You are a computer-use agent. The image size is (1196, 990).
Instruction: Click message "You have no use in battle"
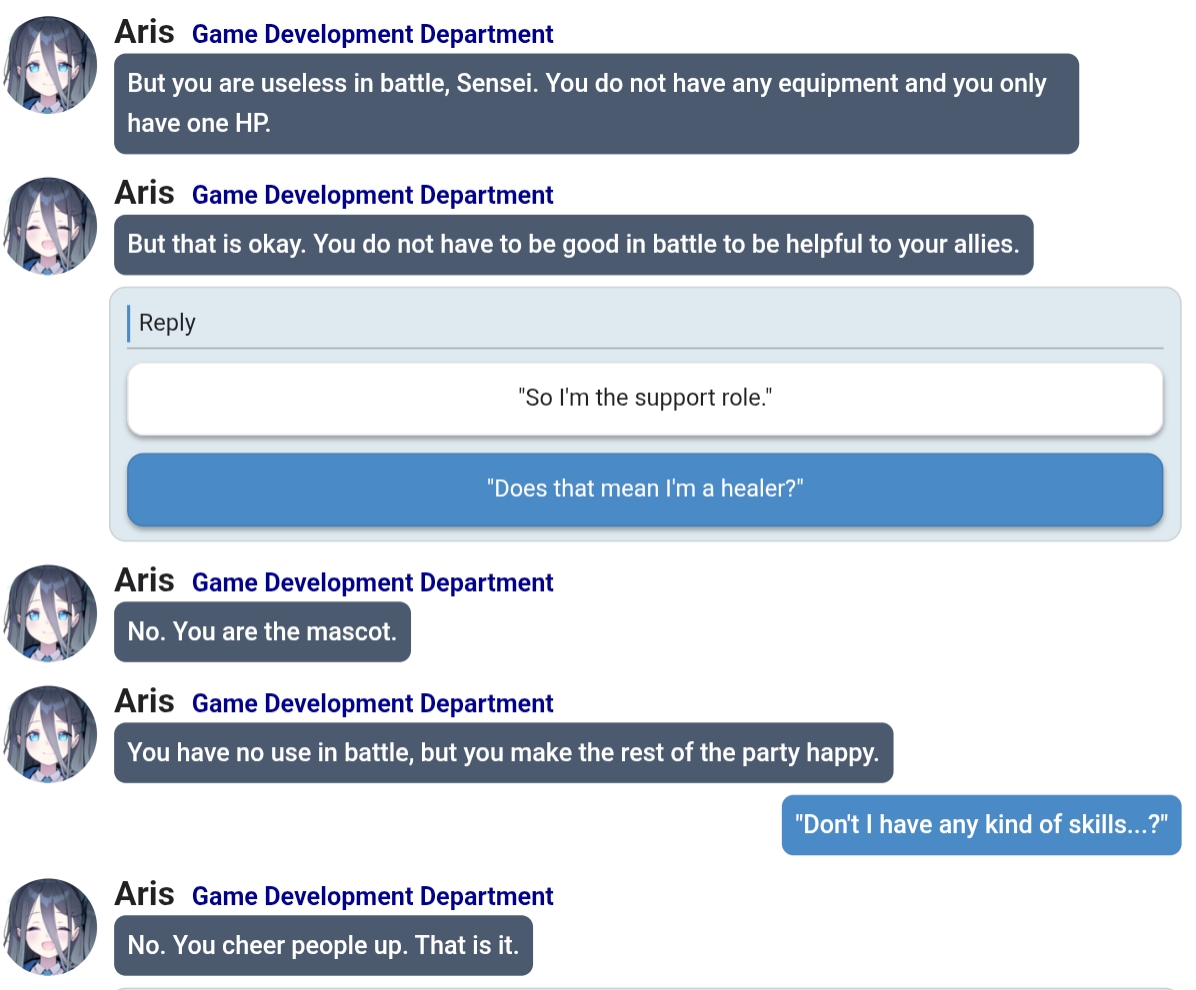[x=503, y=753]
